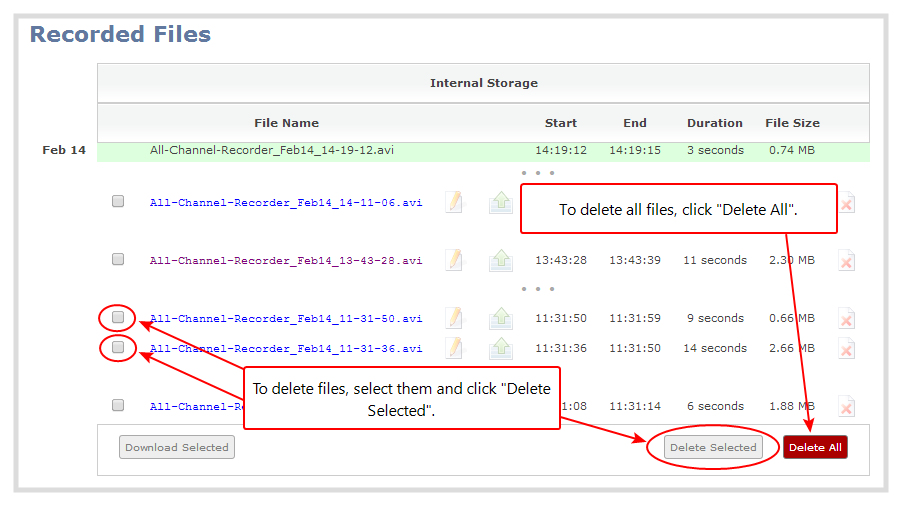Expand the ellipsis above the 14-11-06 file row
903x507 pixels.
(537, 173)
